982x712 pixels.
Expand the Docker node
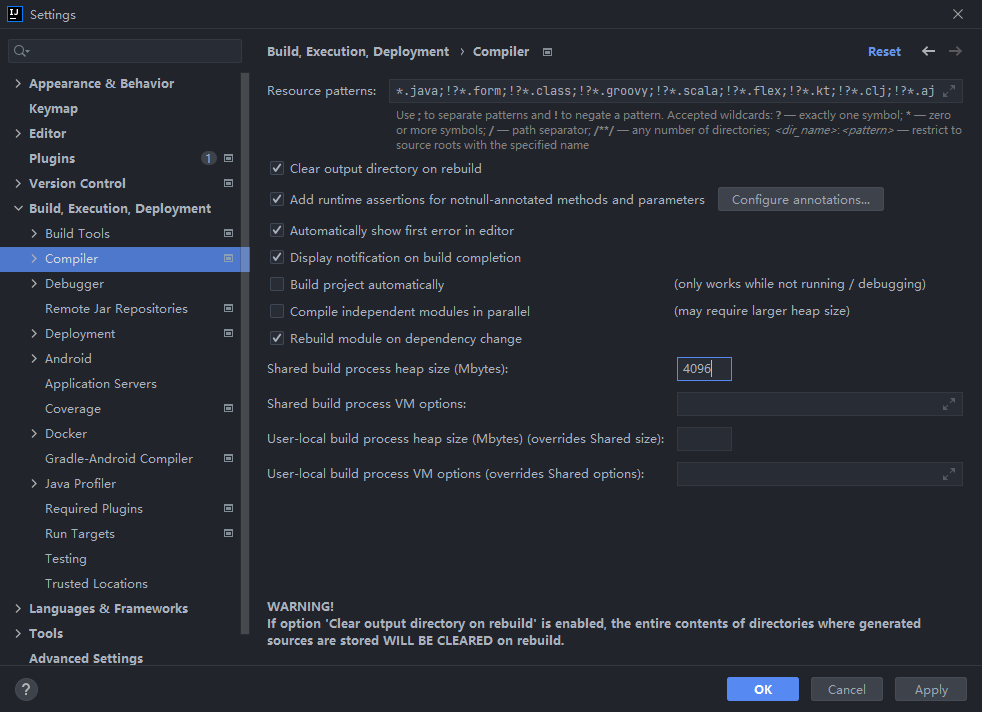point(34,433)
